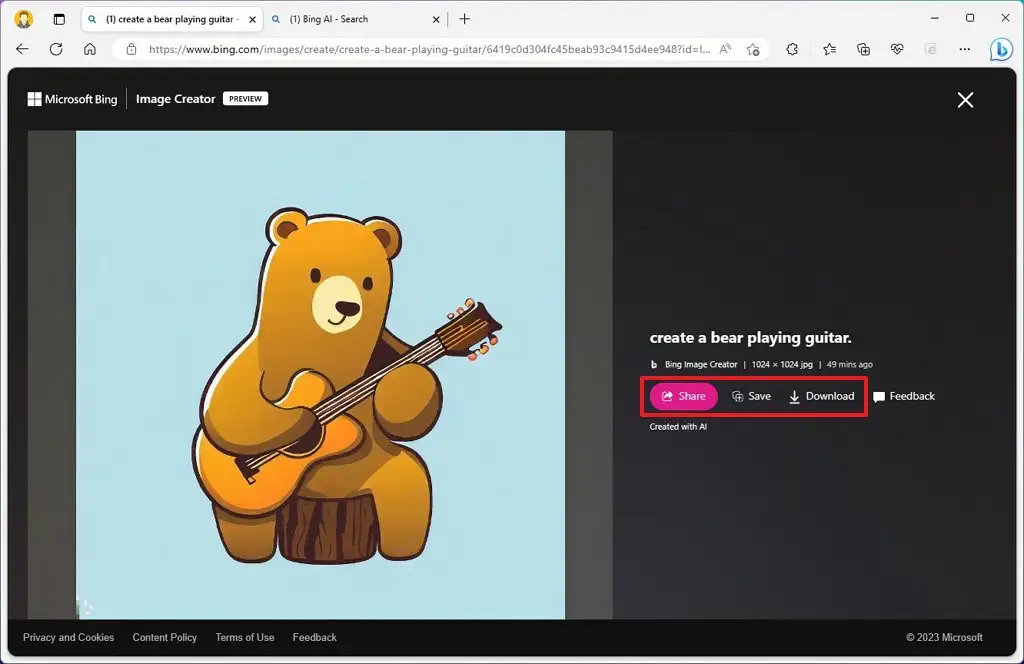The height and width of the screenshot is (664, 1024).
Task: Close the Bing AI - Search tab
Action: (436, 20)
